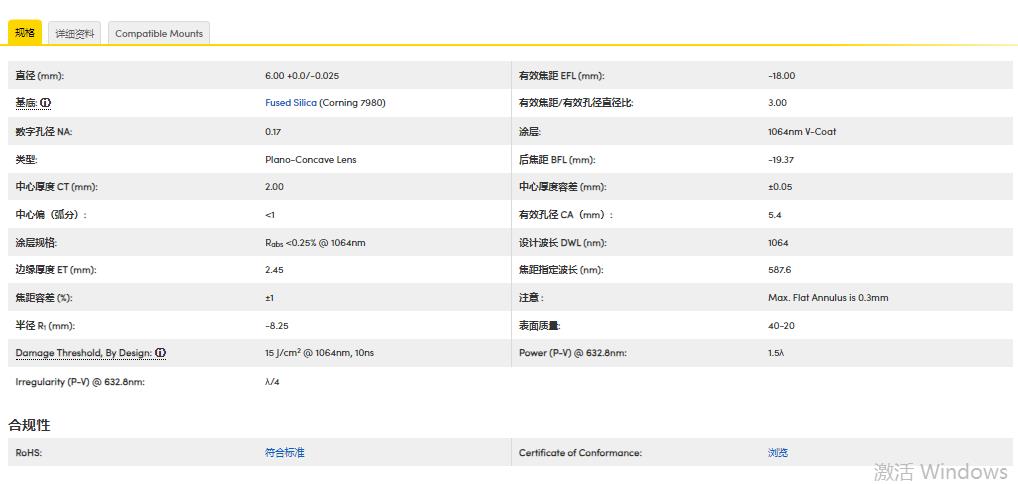Click the 中心厚度 CT (mm) label
This screenshot has width=1018, height=484.
pos(56,186)
